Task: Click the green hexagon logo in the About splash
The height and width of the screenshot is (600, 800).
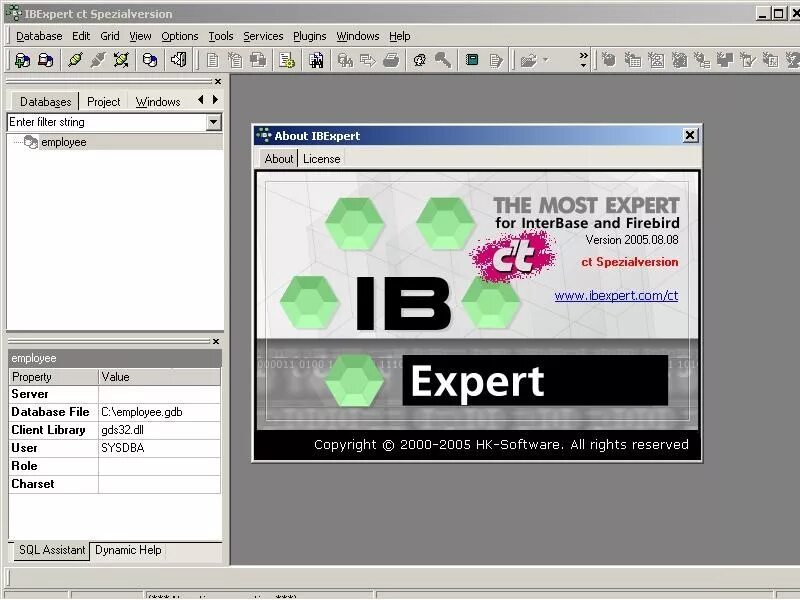Action: 355,222
